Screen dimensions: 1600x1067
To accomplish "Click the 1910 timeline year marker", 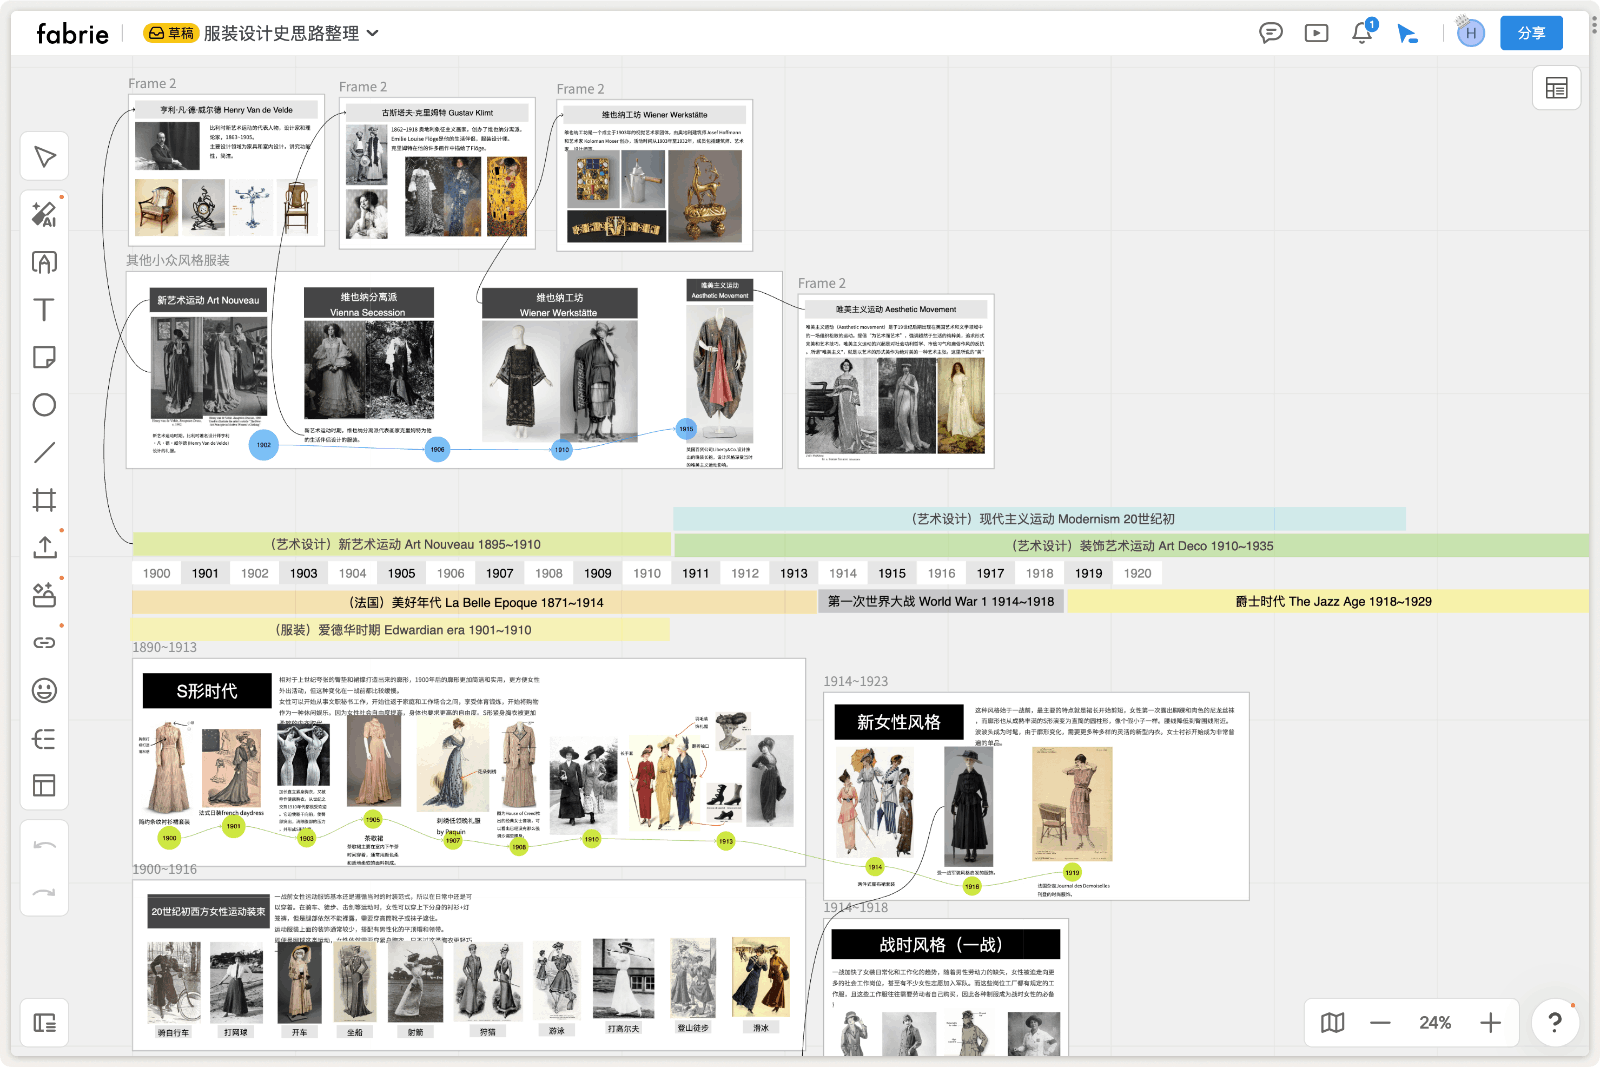I will click(x=647, y=573).
